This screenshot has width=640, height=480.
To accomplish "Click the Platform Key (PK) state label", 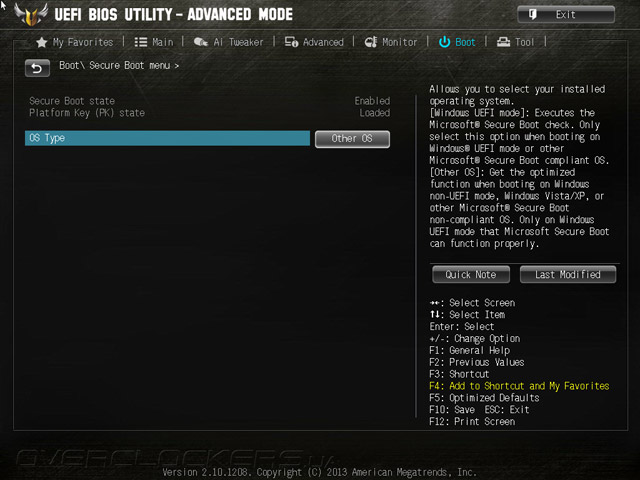I will (87, 113).
